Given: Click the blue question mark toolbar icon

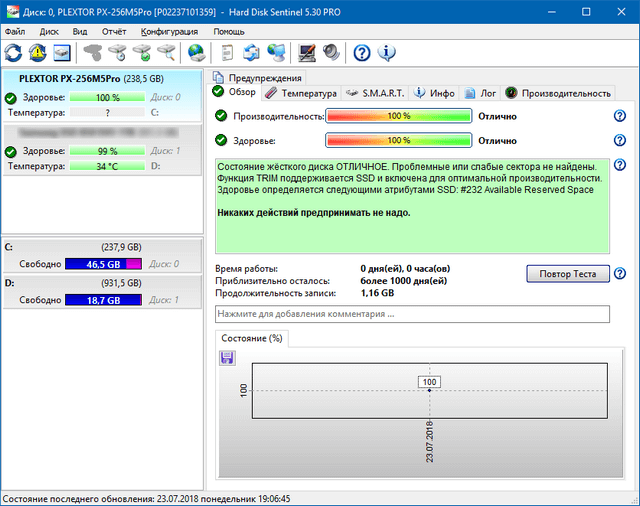Looking at the screenshot, I should click(x=362, y=52).
